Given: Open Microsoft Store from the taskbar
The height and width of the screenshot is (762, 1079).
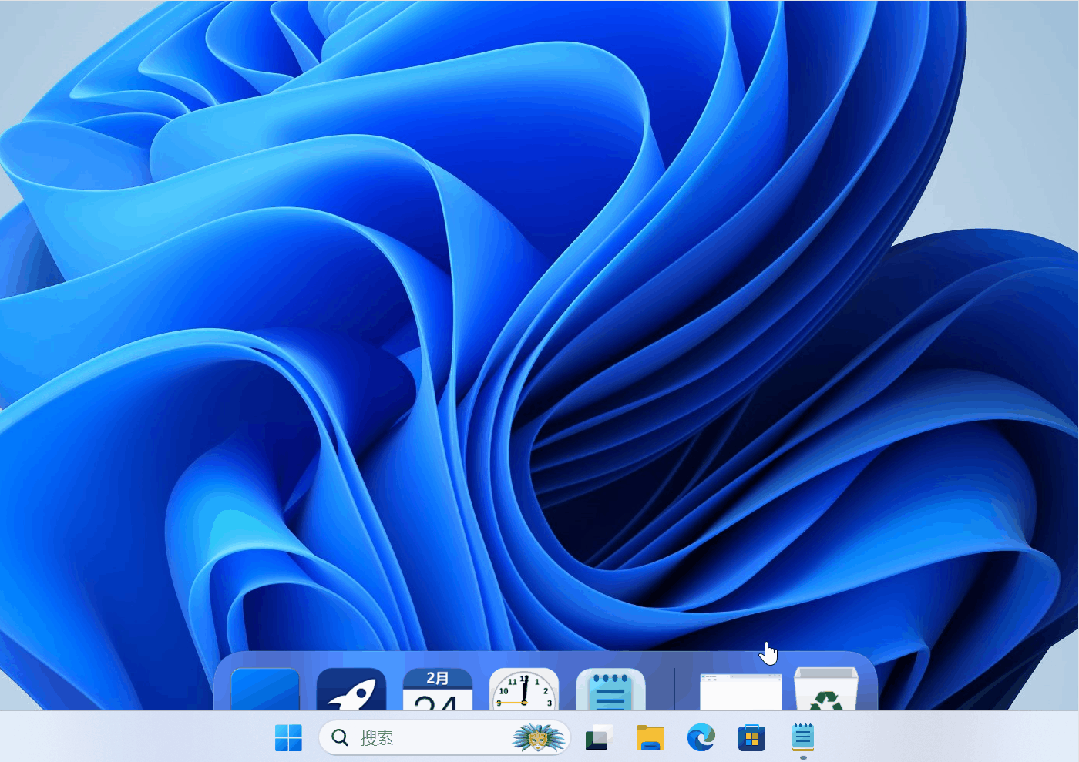Looking at the screenshot, I should coord(751,738).
